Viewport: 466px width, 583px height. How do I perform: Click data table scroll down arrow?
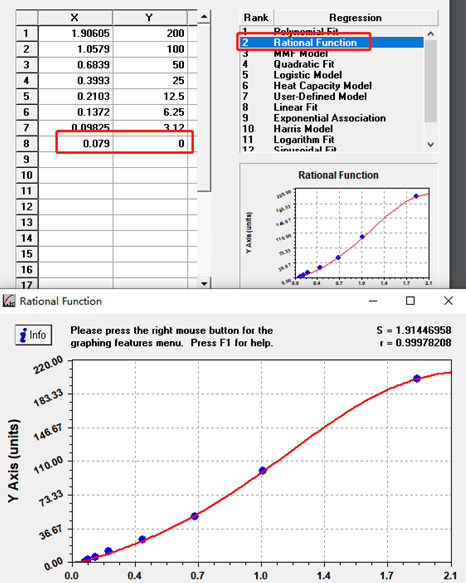[x=204, y=283]
